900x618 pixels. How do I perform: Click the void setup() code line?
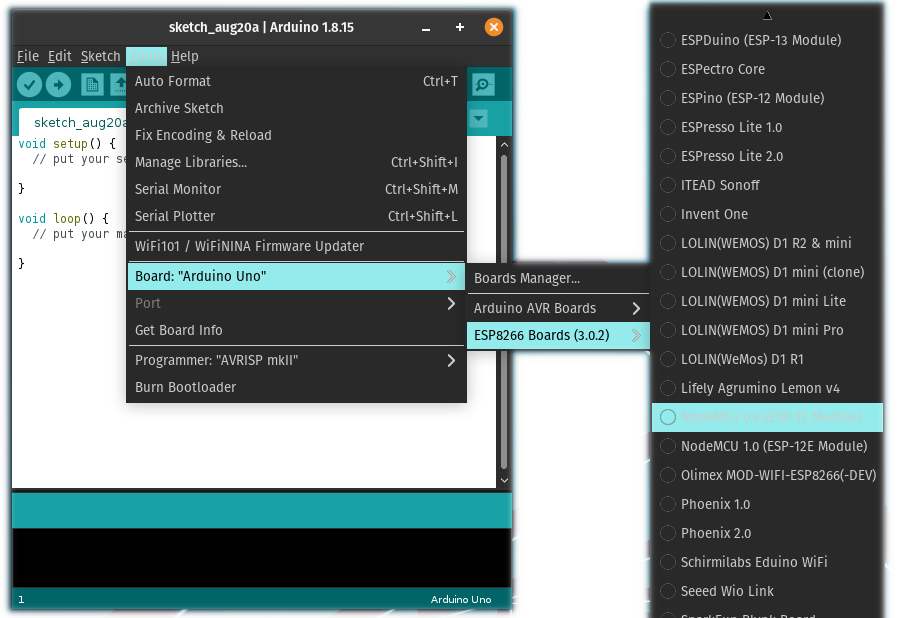[67, 143]
